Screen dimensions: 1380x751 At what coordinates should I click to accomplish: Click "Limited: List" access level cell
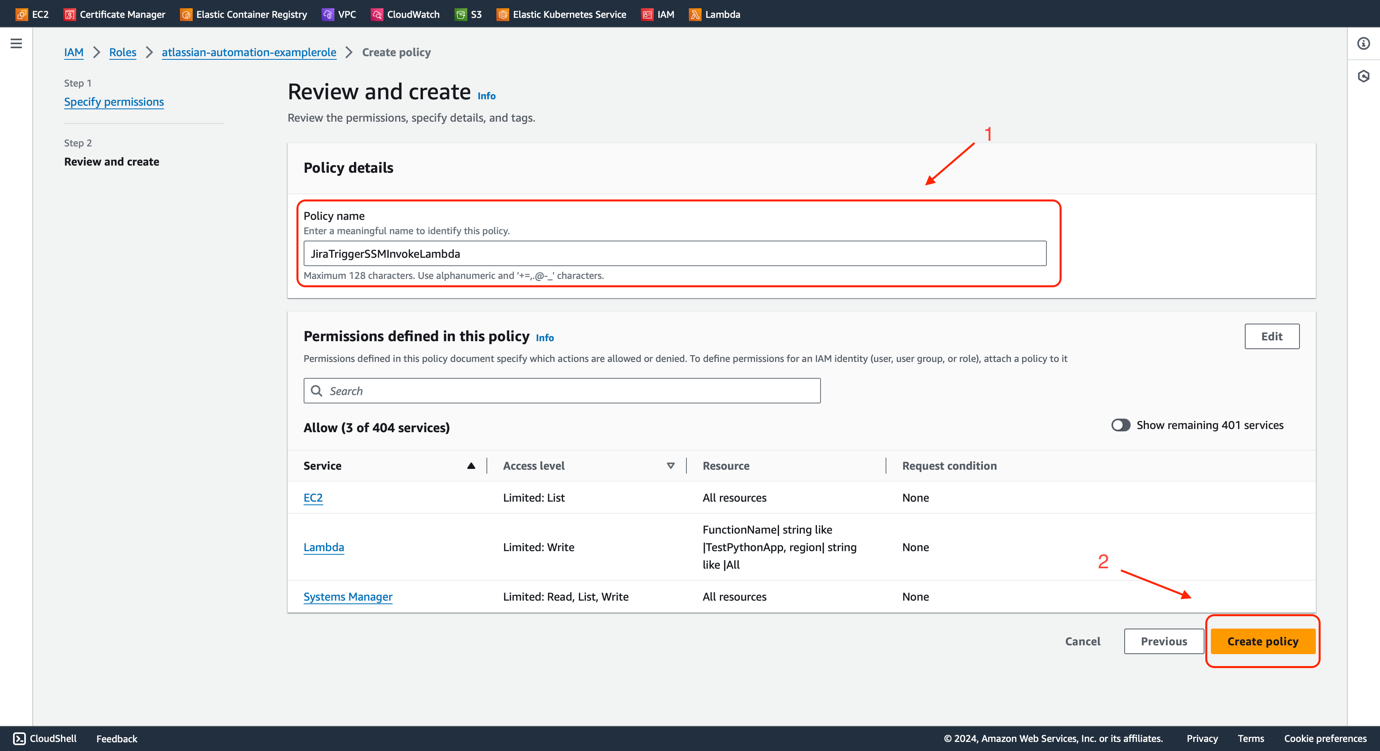point(534,498)
